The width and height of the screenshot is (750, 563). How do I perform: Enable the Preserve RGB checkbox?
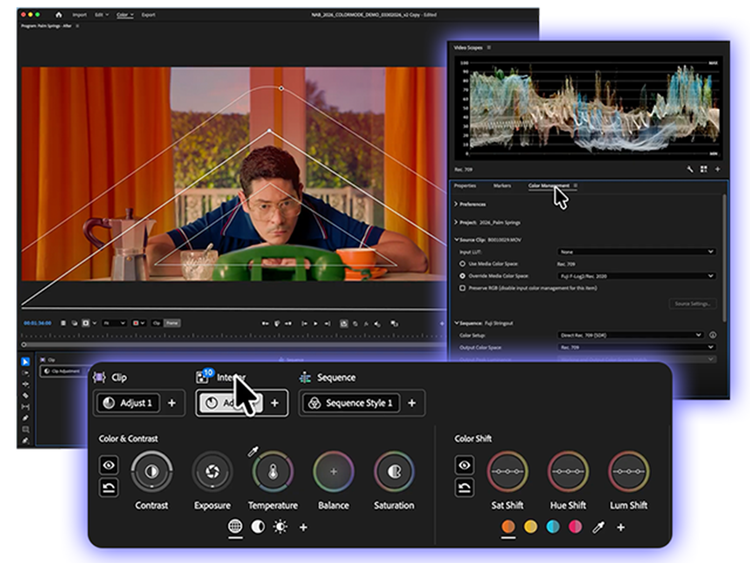[462, 287]
